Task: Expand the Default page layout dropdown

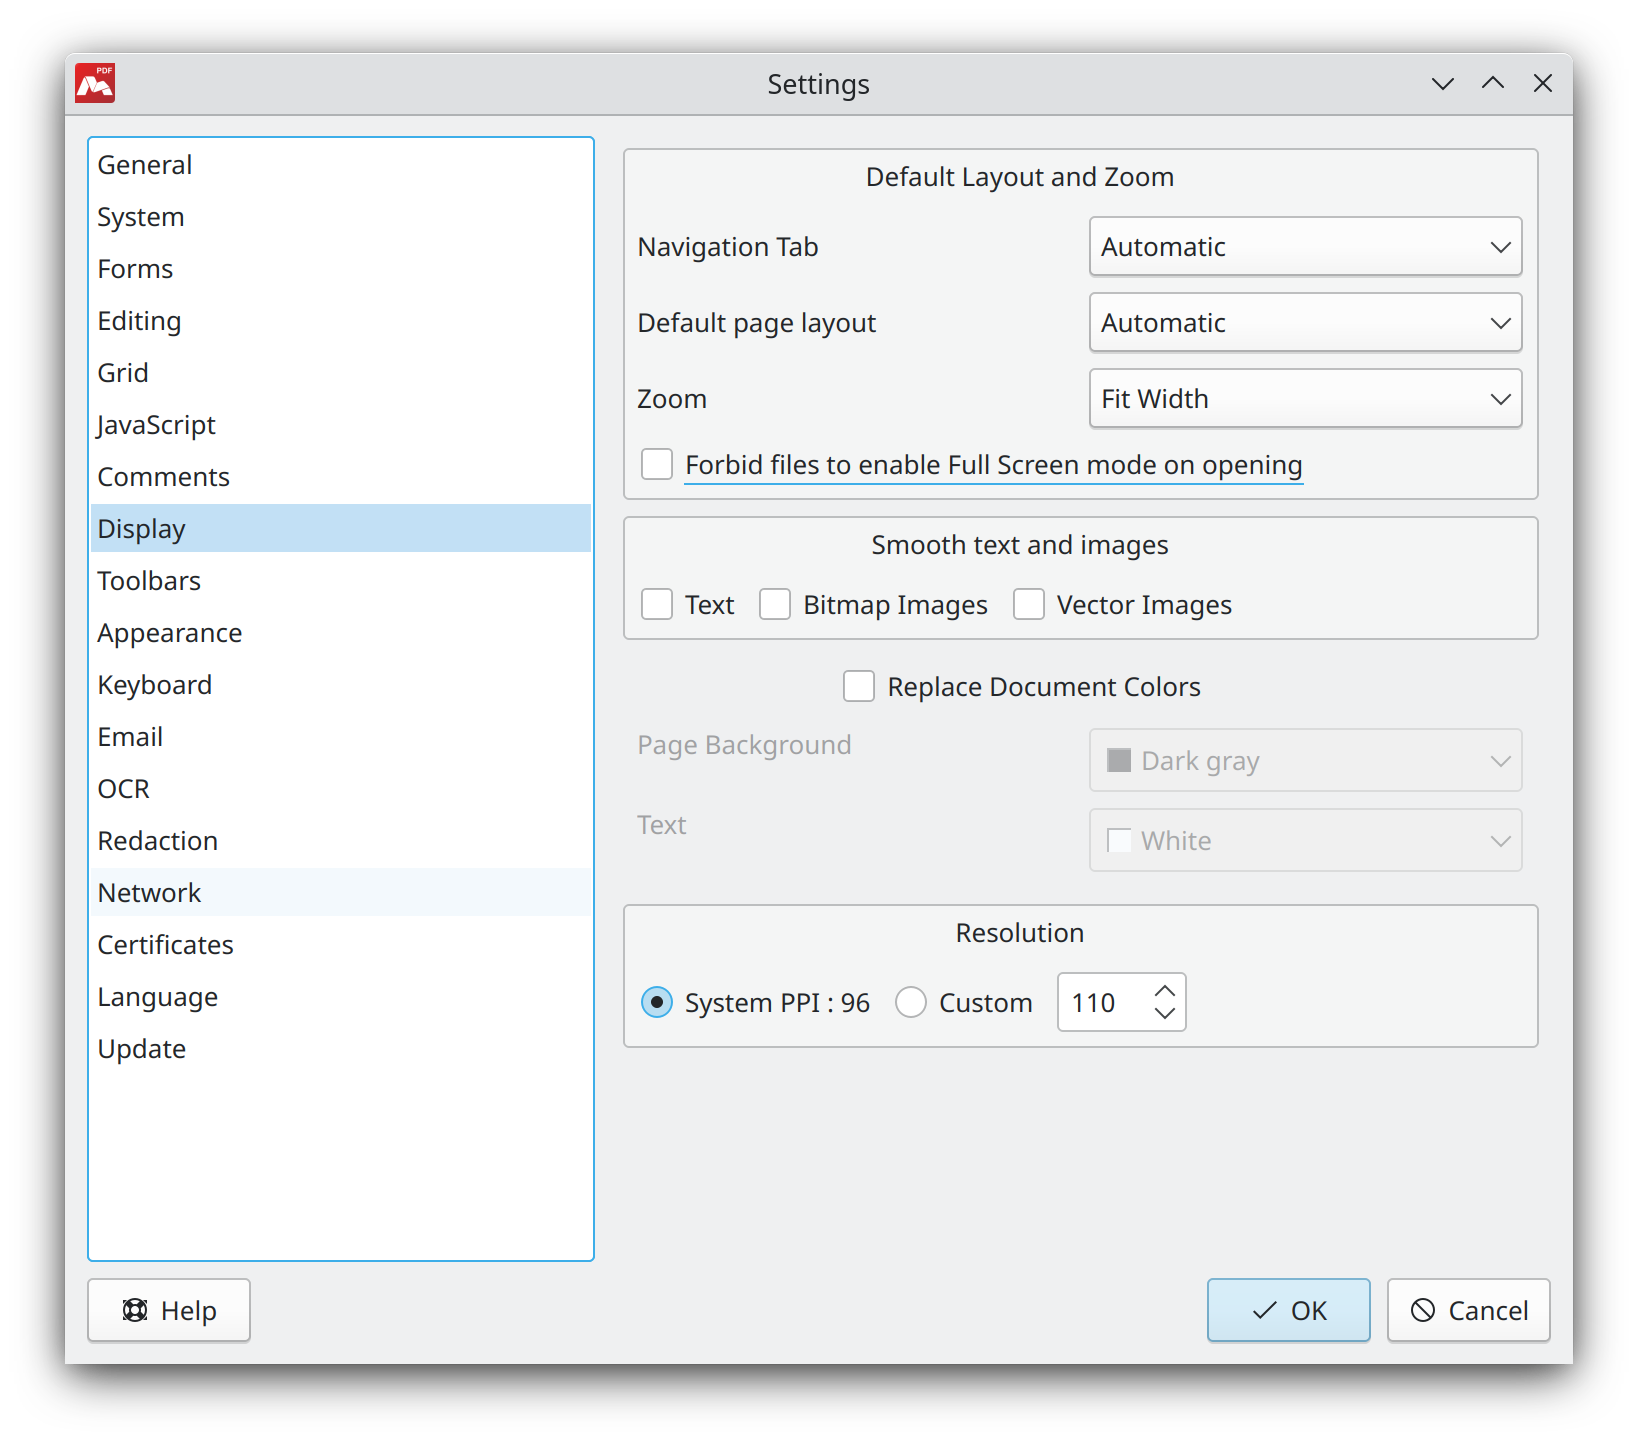Action: pos(1305,322)
